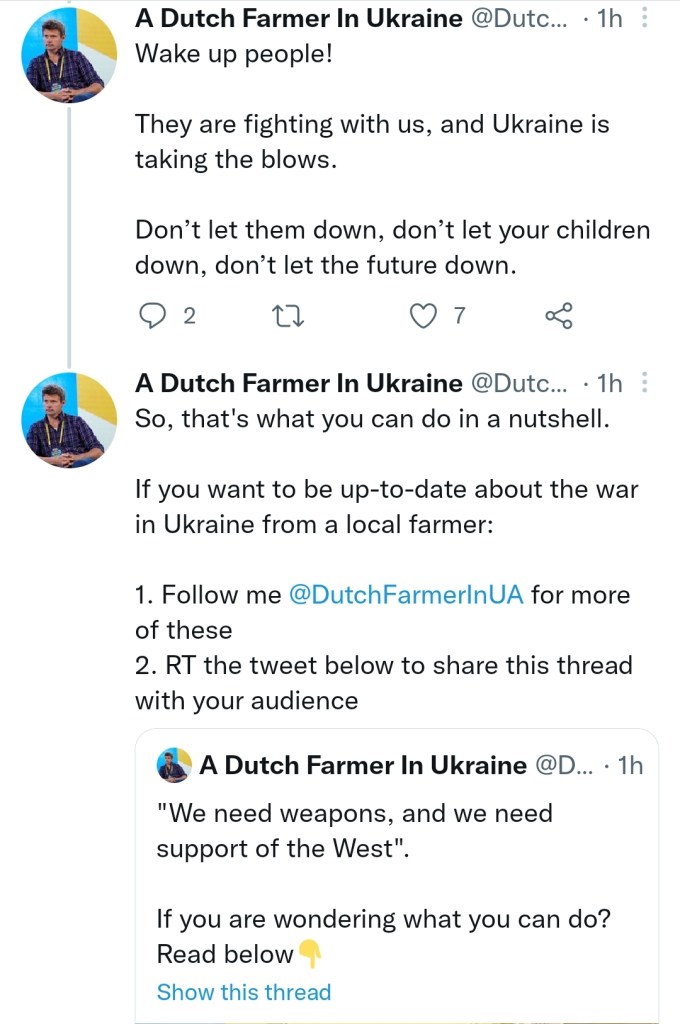This screenshot has width=680, height=1024.
Task: Open author name on first tweet
Action: click(x=298, y=18)
